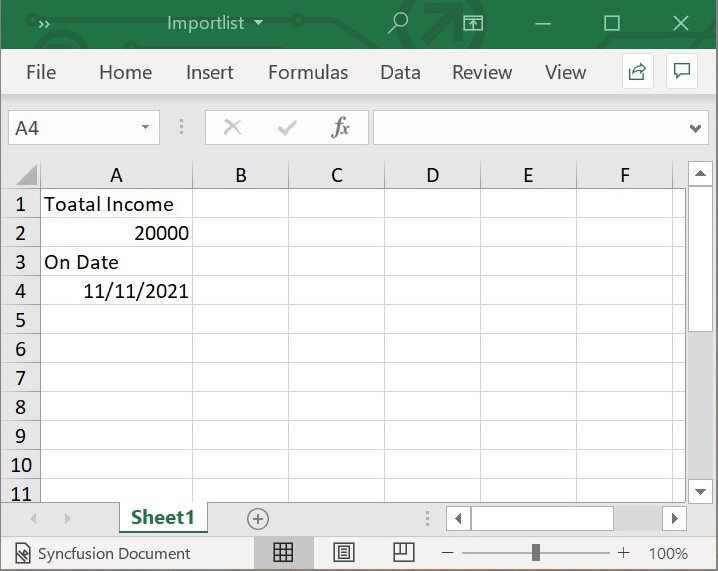Add a new sheet with plus icon
Viewport: 718px width, 571px height.
258,519
